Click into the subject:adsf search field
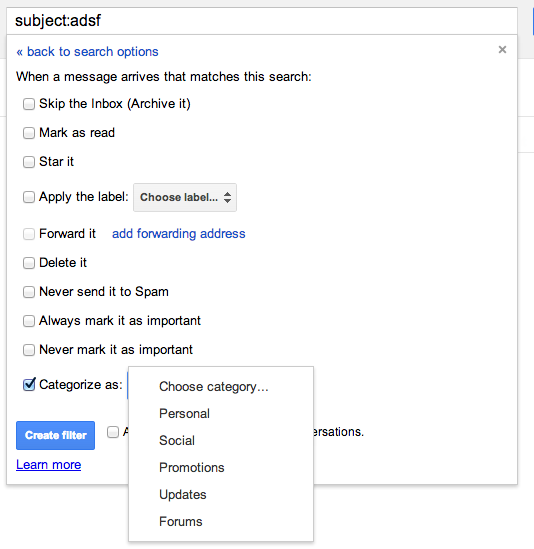 pyautogui.click(x=262, y=21)
